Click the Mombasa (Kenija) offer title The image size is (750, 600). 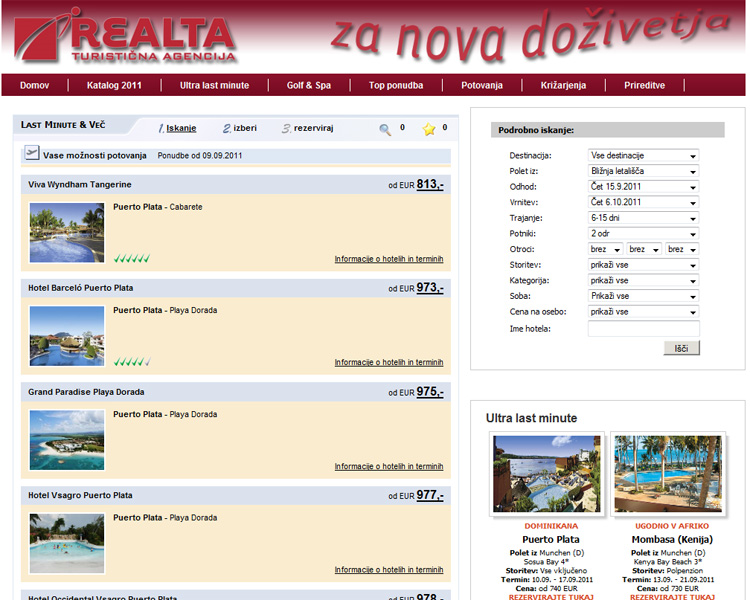(672, 539)
